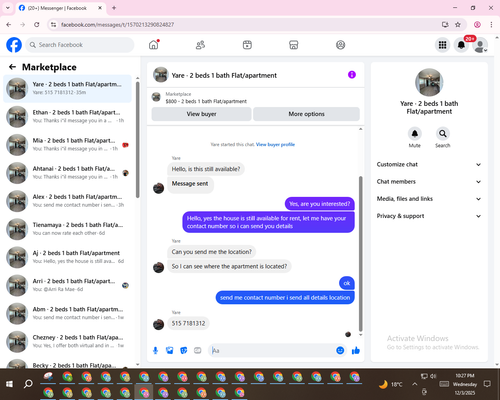Go to the Home feed icon
500x400 pixels.
coord(154,45)
